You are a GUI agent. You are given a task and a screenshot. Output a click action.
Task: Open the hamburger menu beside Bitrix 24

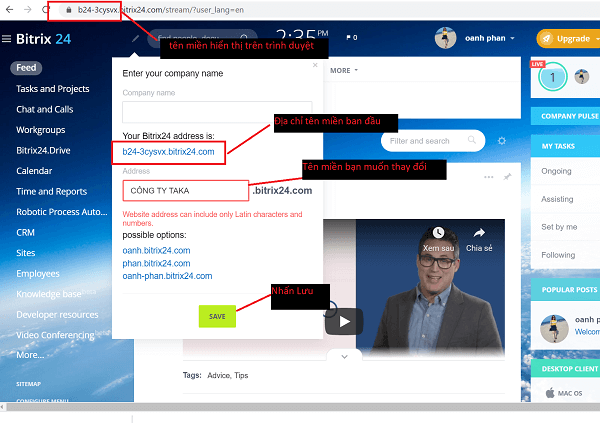(7, 39)
